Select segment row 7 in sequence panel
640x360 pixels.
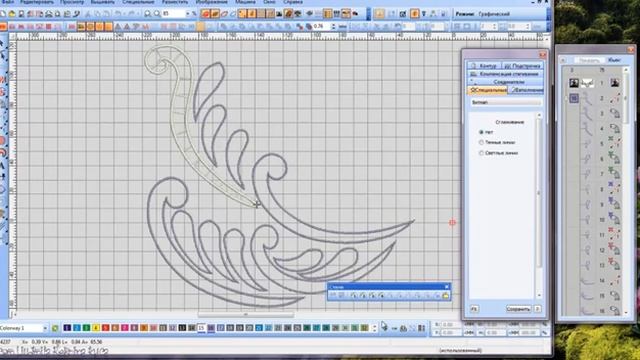click(594, 174)
